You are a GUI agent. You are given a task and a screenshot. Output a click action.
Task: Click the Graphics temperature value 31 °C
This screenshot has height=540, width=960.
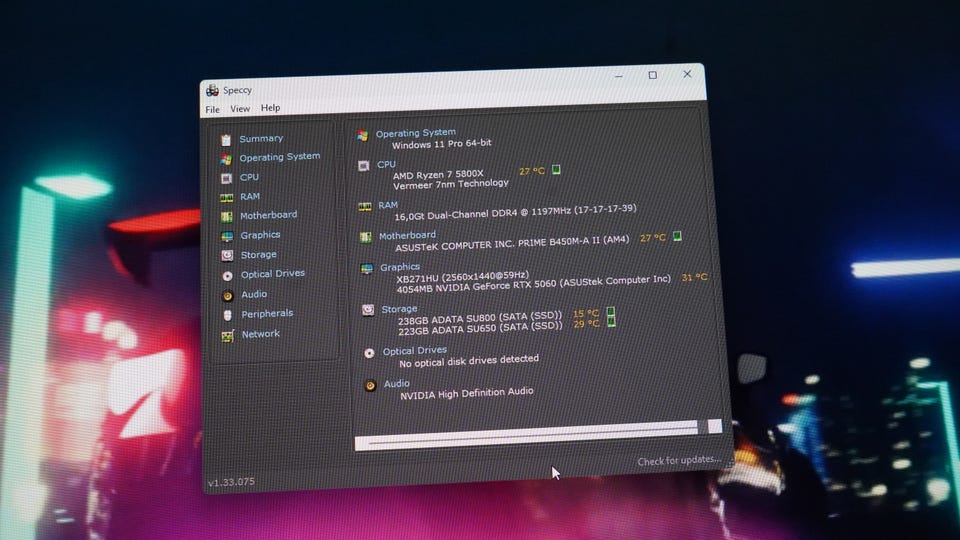coord(694,277)
